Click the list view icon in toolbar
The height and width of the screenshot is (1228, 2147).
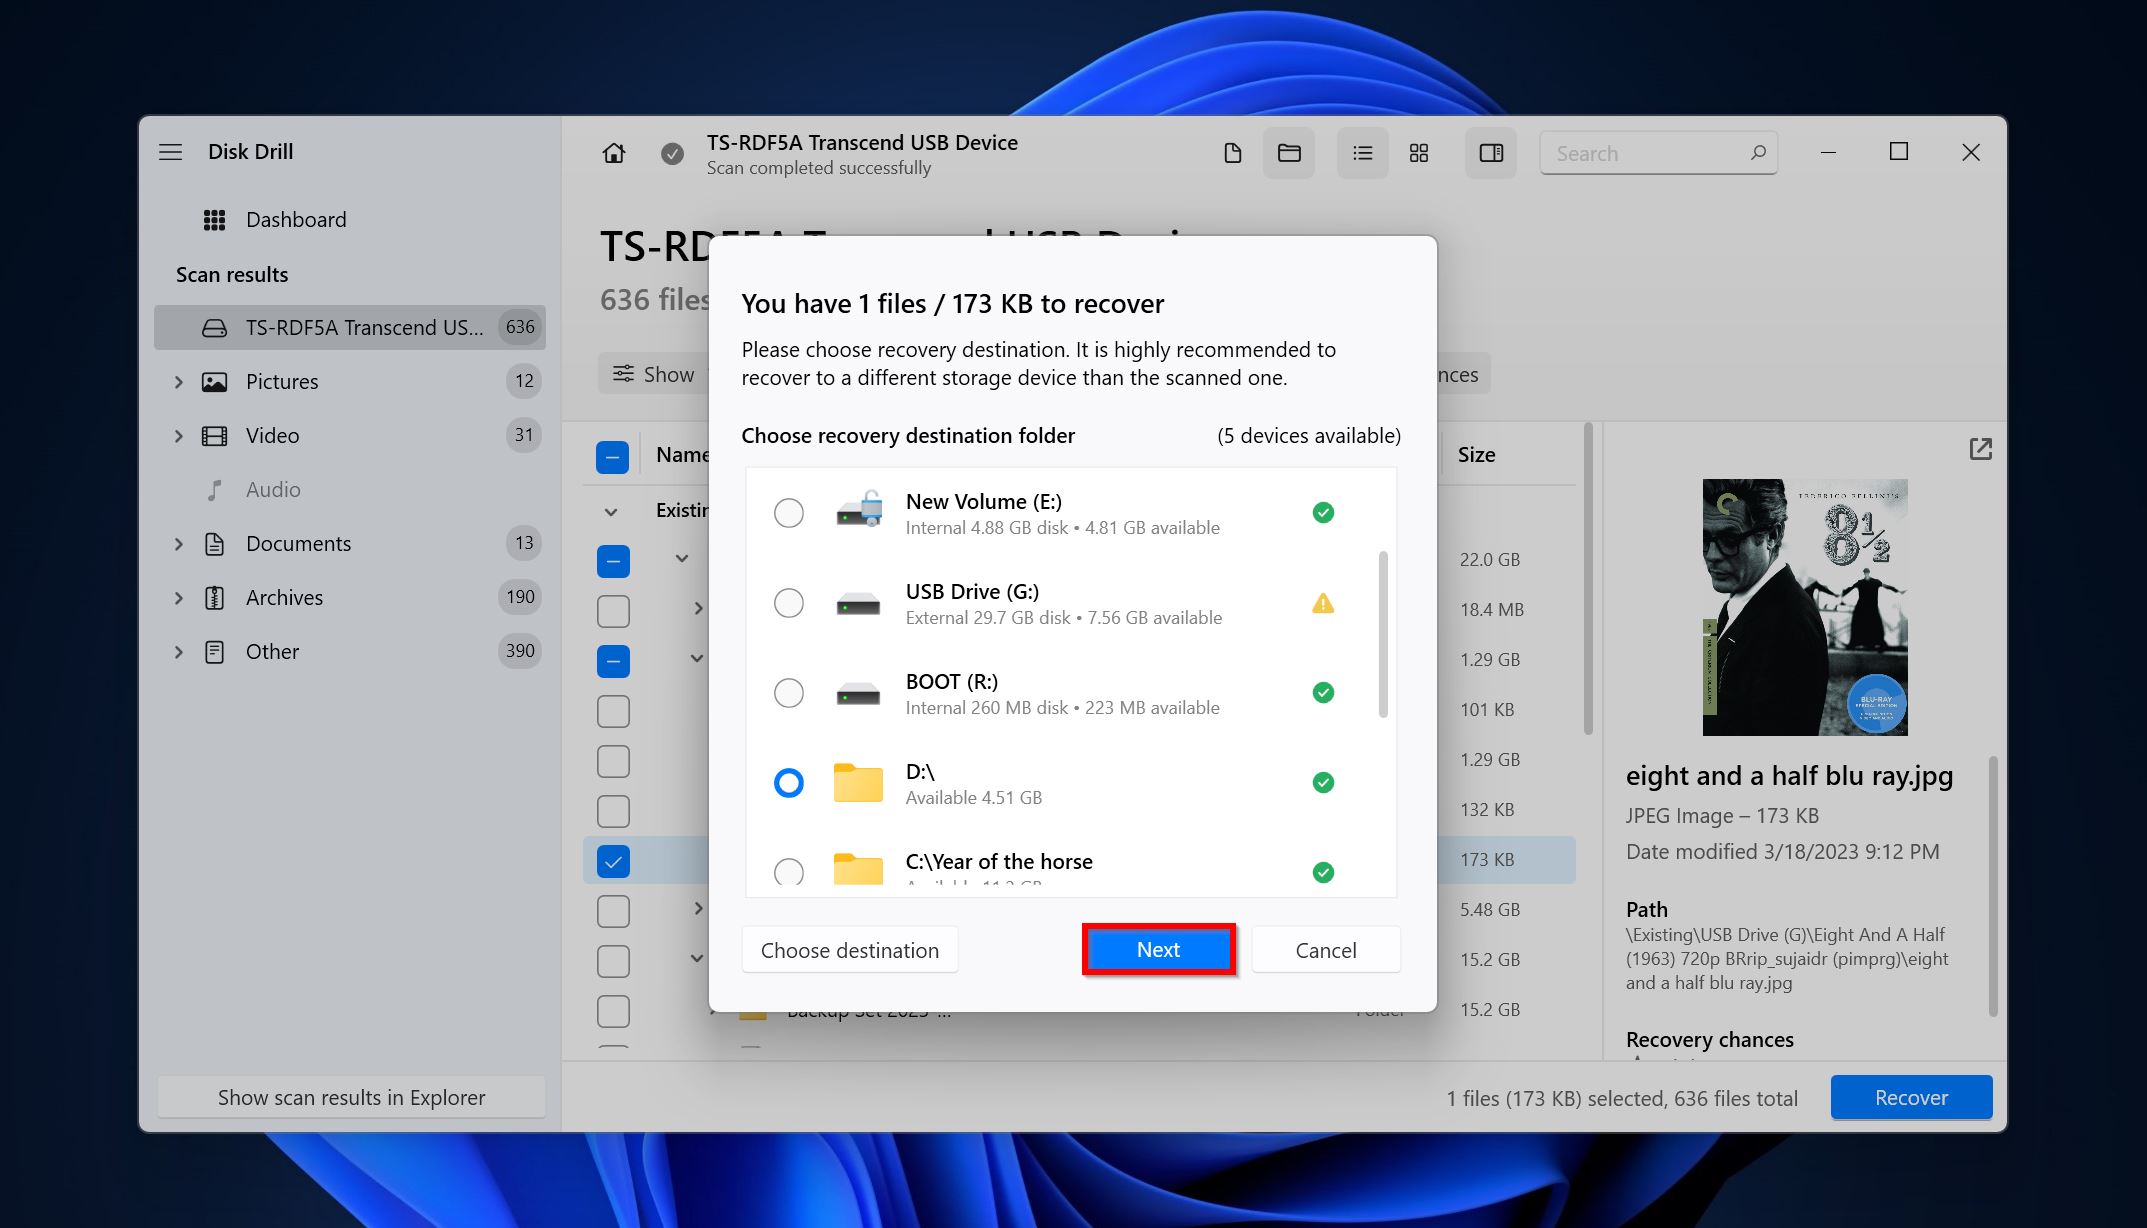pos(1360,152)
